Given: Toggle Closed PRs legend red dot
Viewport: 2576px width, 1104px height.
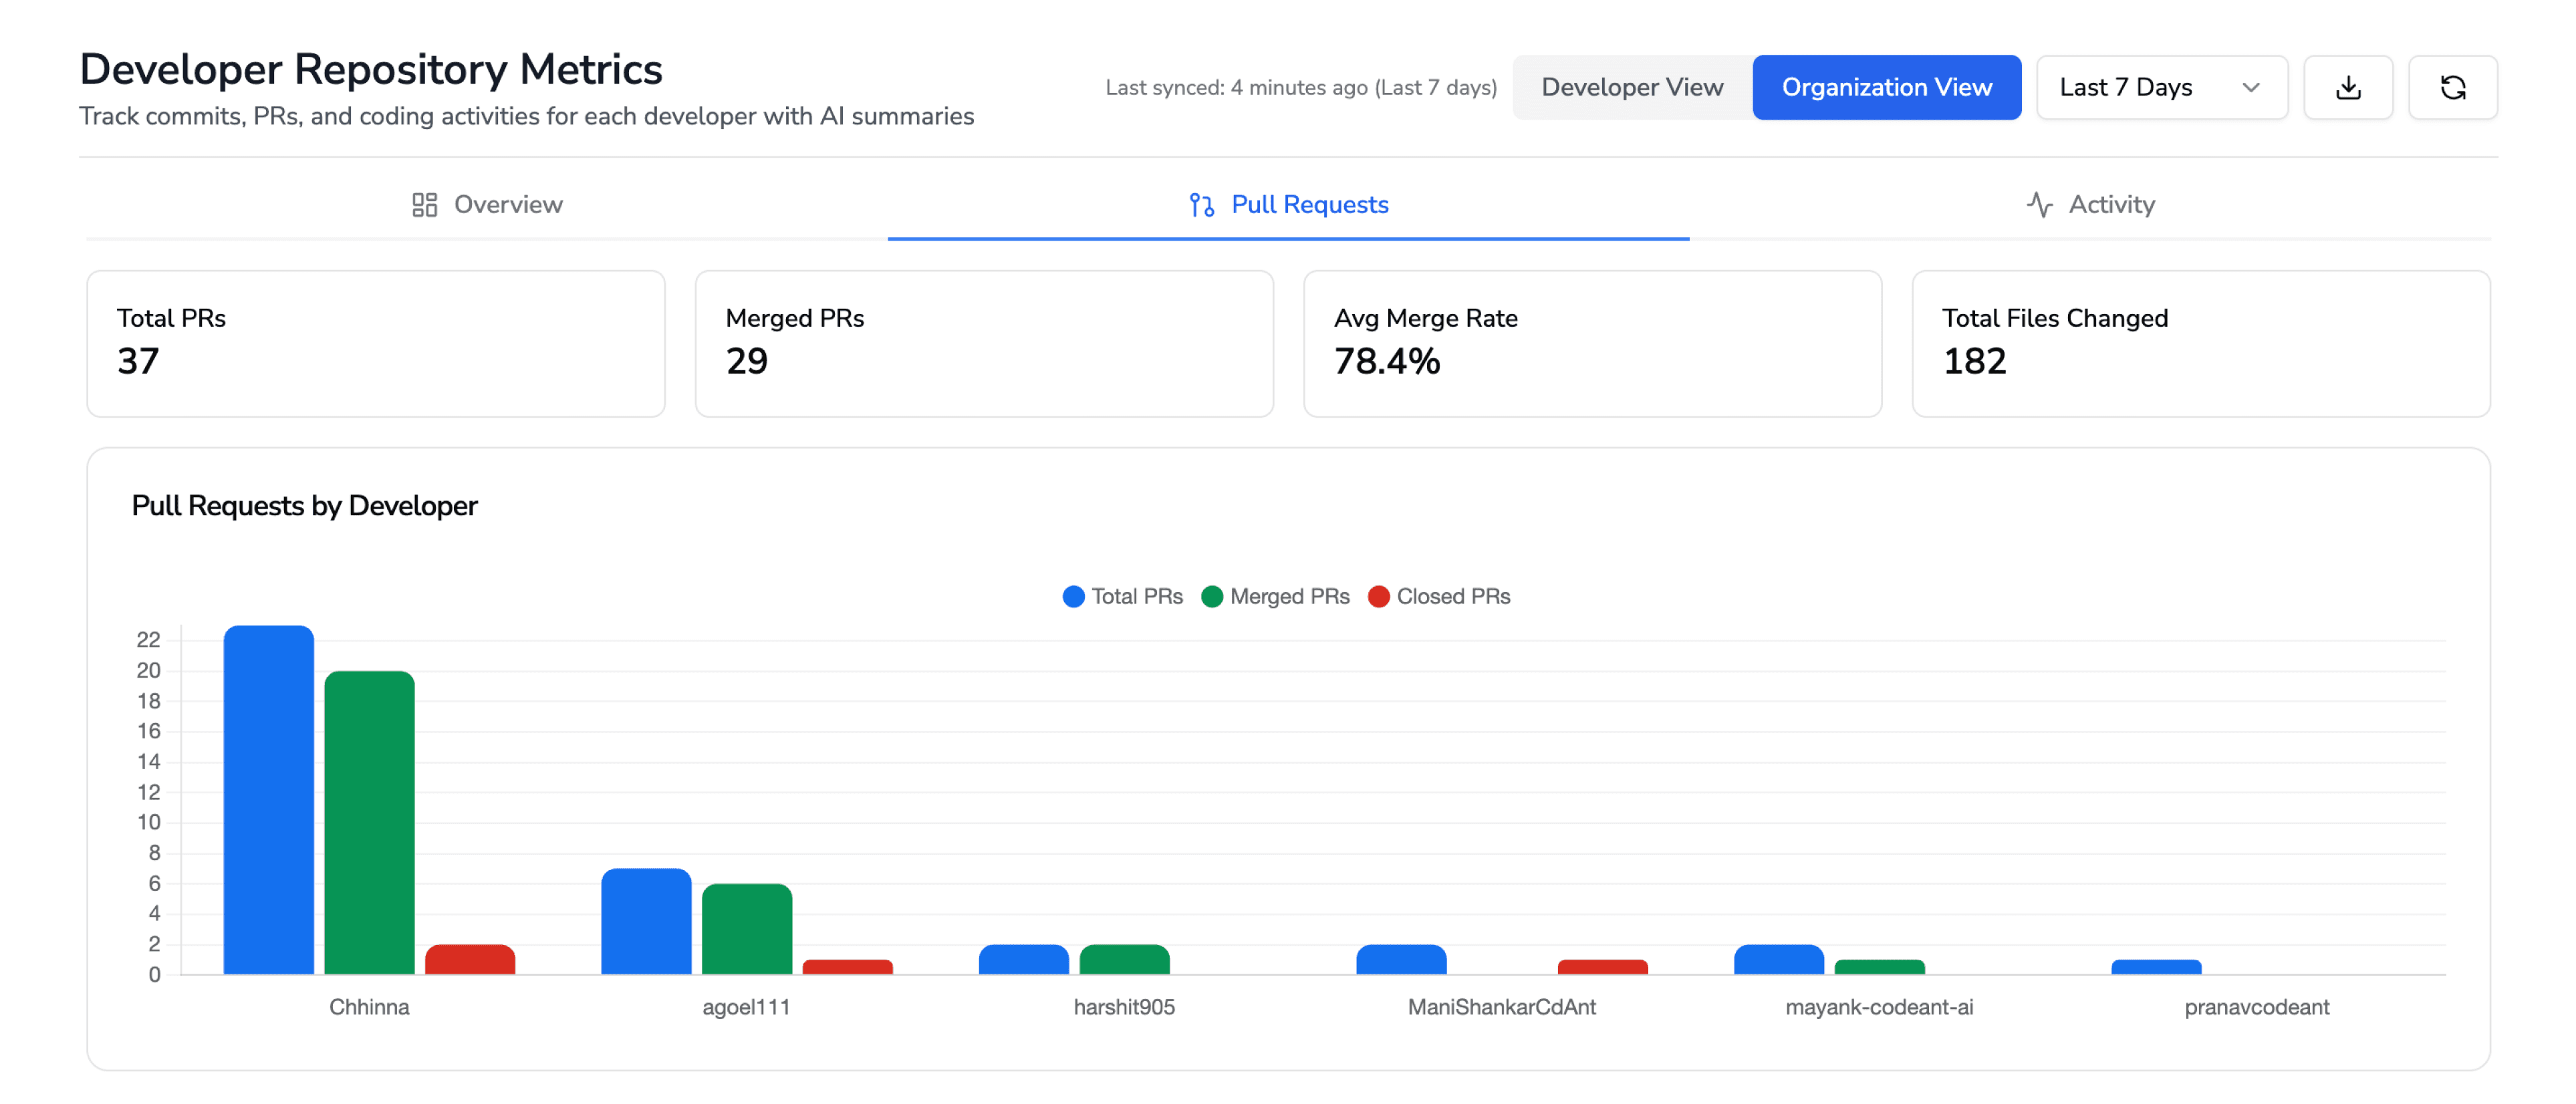Looking at the screenshot, I should [1379, 596].
